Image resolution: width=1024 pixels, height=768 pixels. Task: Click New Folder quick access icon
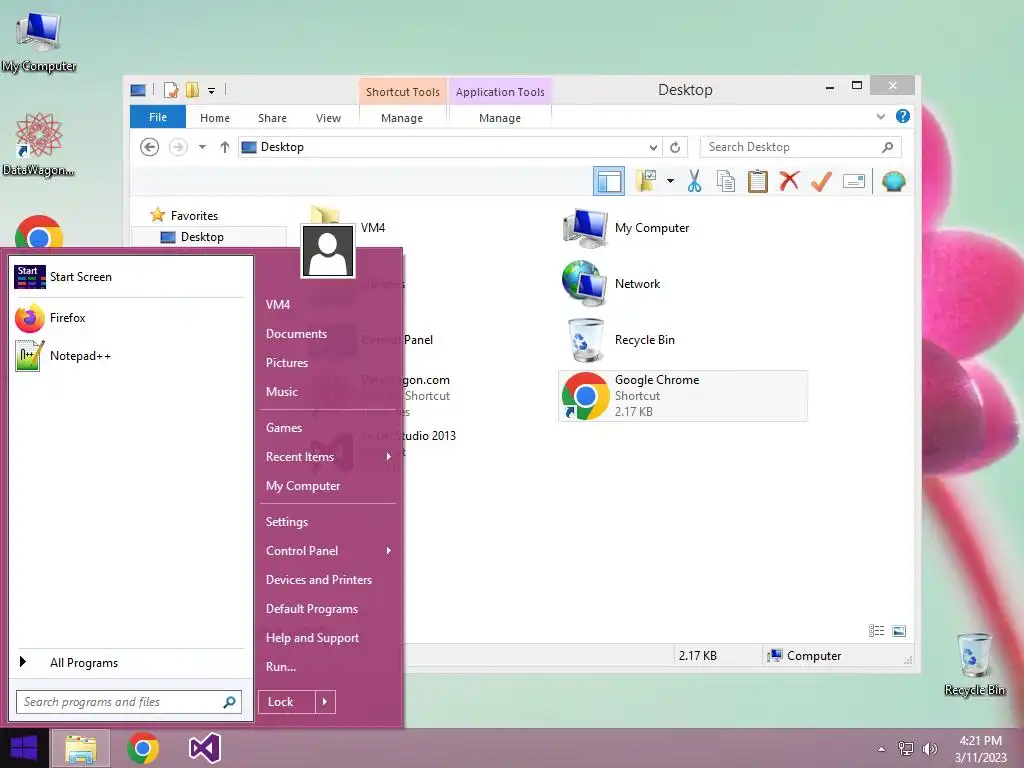(192, 90)
